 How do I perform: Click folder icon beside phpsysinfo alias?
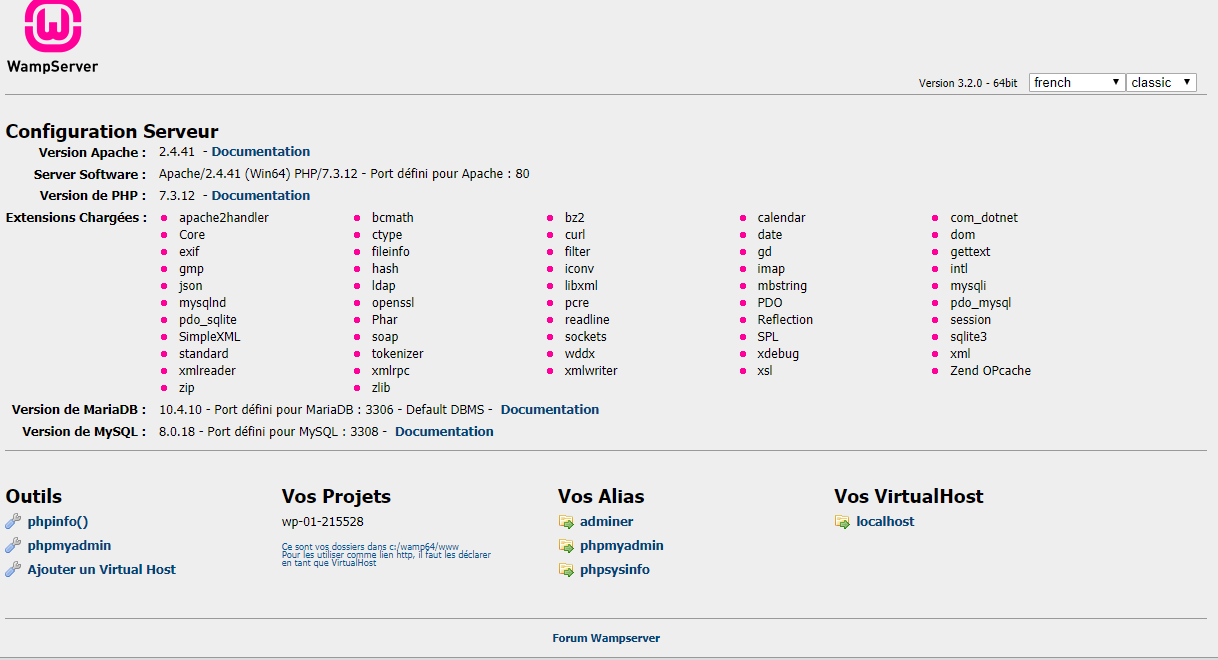coord(566,570)
